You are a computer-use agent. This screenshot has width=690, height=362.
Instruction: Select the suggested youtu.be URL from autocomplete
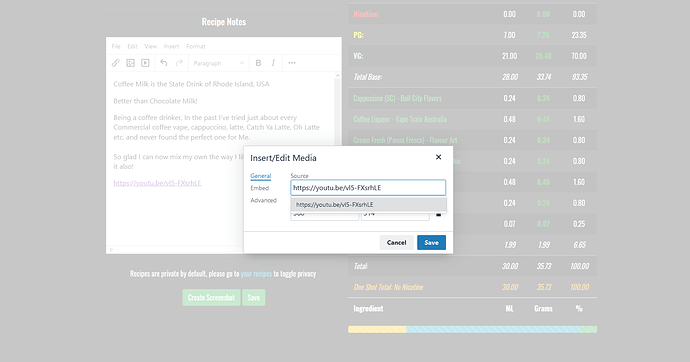click(x=368, y=205)
